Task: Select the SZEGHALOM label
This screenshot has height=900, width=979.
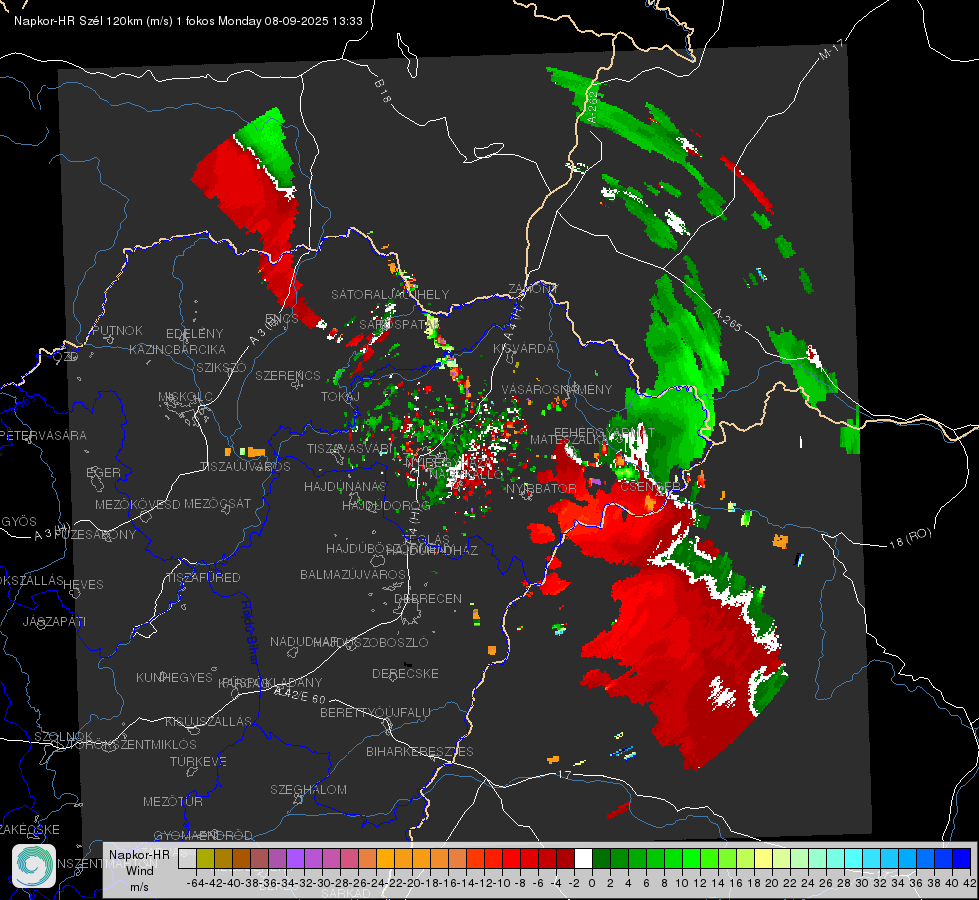Action: [x=308, y=789]
